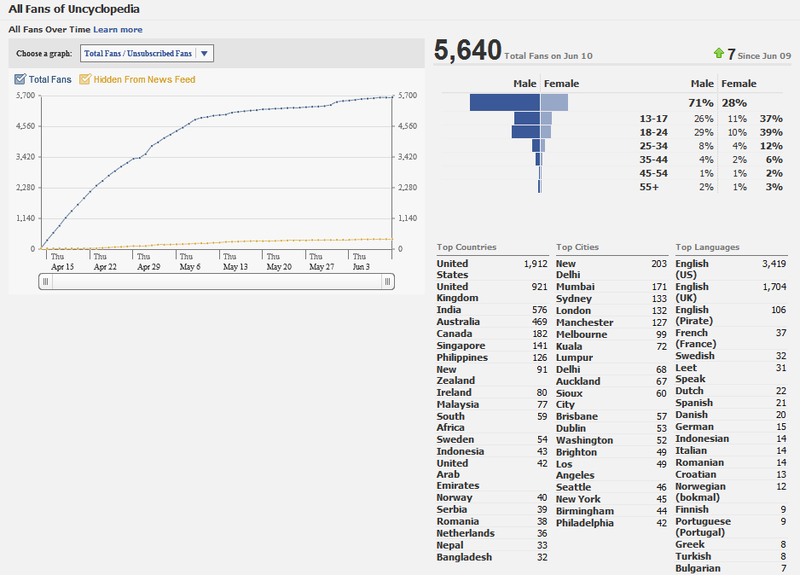Select the May 6 marker on the time axis

[x=190, y=262]
